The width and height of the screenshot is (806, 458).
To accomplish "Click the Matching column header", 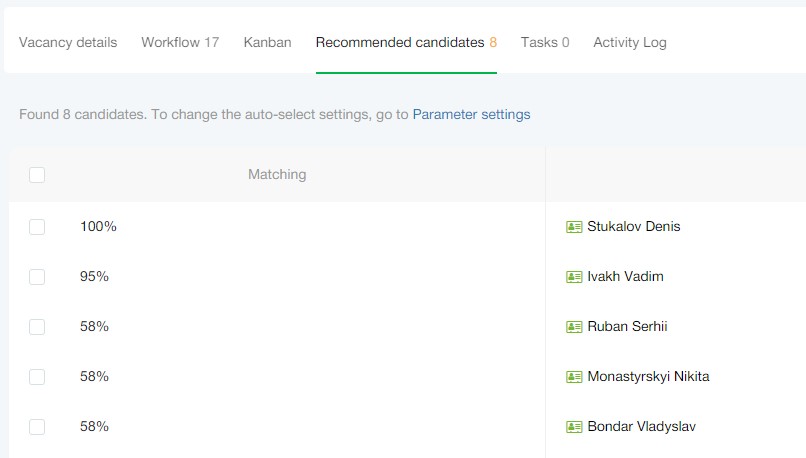I will tap(277, 175).
